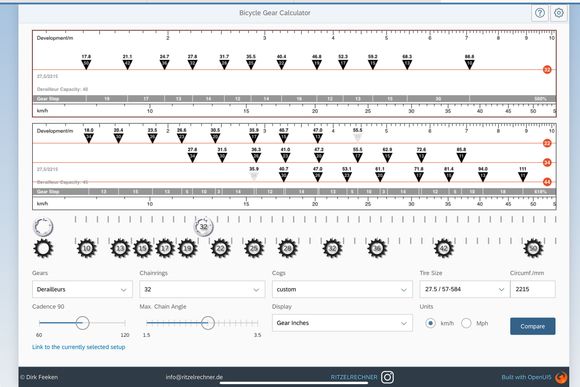Open the settings gear icon
The image size is (580, 387).
coord(559,13)
